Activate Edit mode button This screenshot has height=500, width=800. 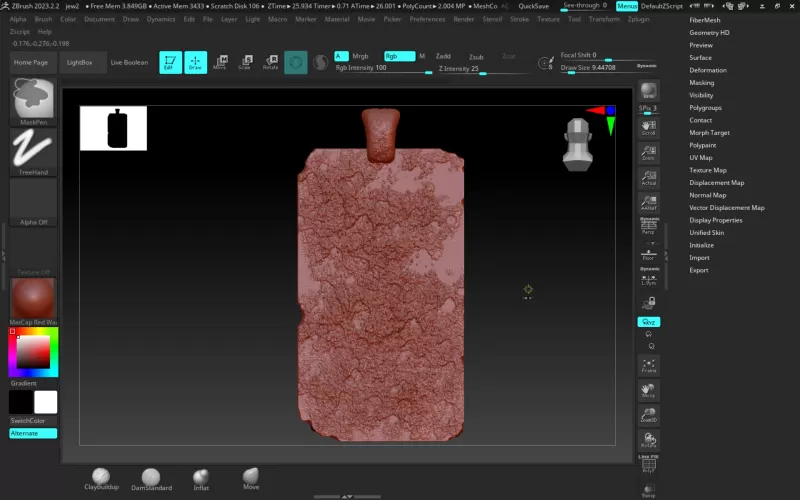(168, 62)
